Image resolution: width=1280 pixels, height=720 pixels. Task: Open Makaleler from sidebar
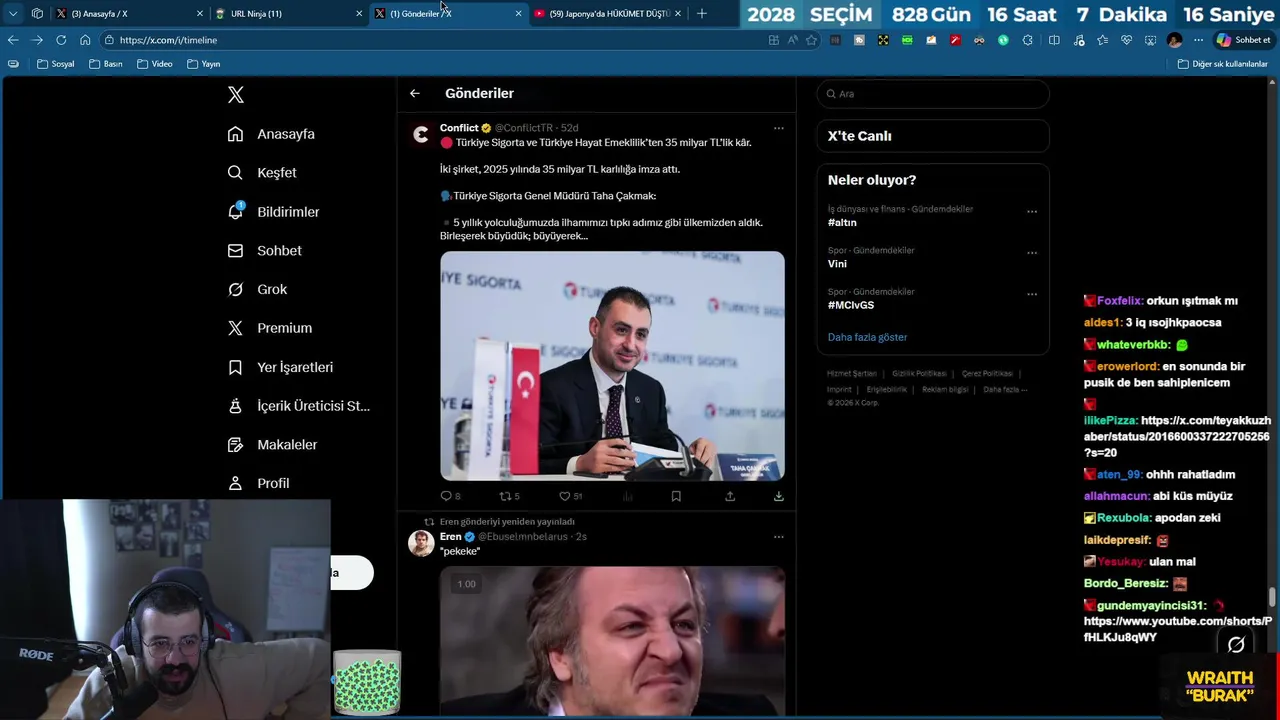click(x=272, y=444)
